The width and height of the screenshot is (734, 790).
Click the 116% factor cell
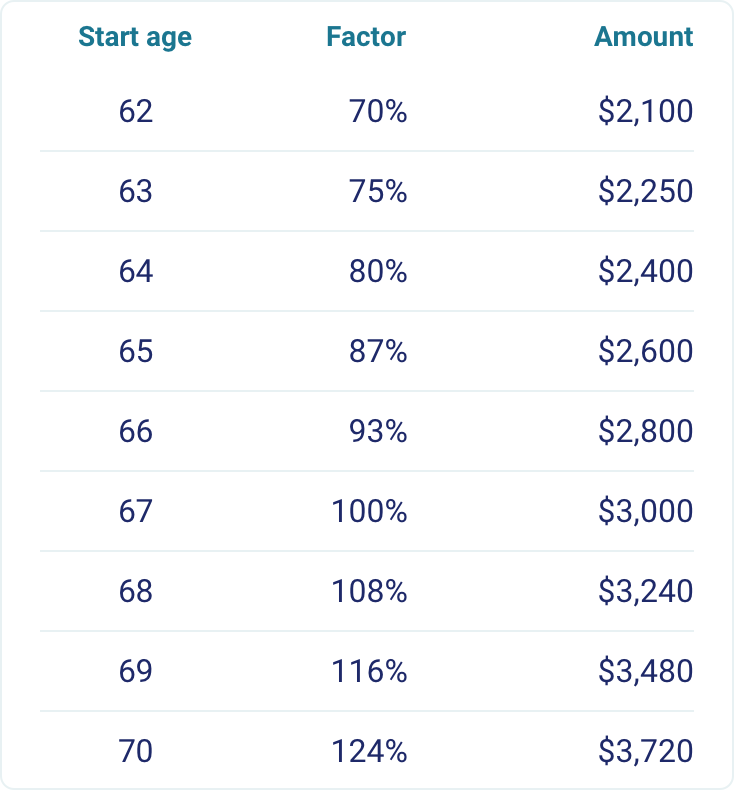(x=370, y=671)
